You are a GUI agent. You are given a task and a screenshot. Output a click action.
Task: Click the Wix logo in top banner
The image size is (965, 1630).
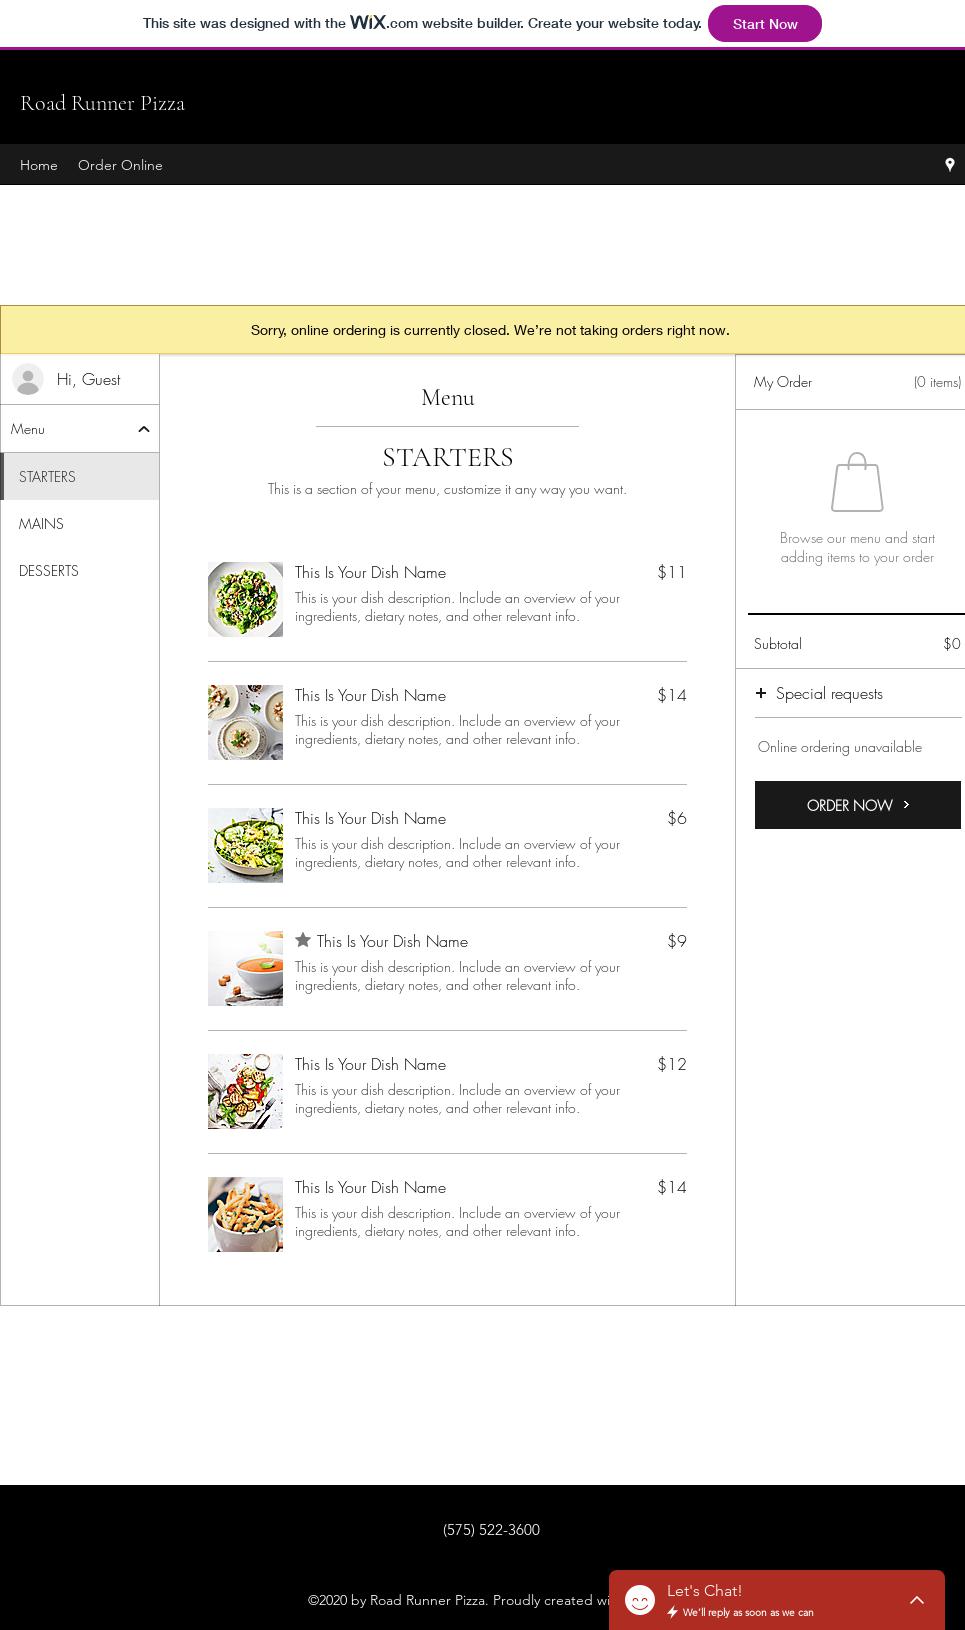click(x=367, y=22)
